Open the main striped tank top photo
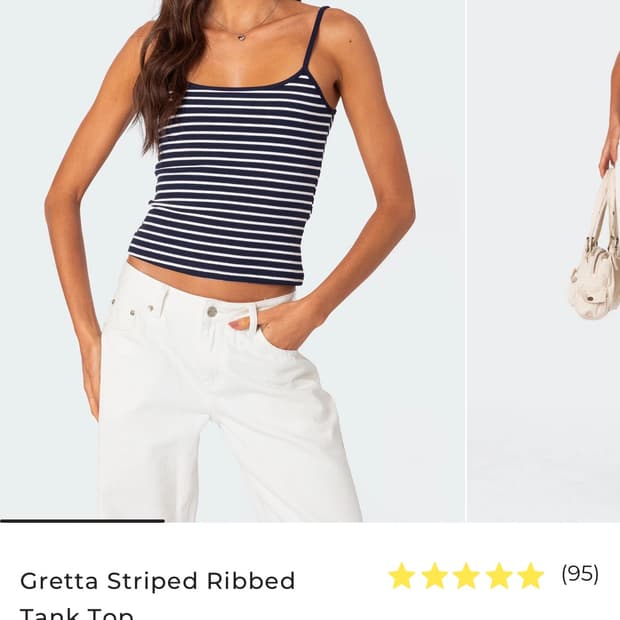The width and height of the screenshot is (620, 620). pos(232,261)
